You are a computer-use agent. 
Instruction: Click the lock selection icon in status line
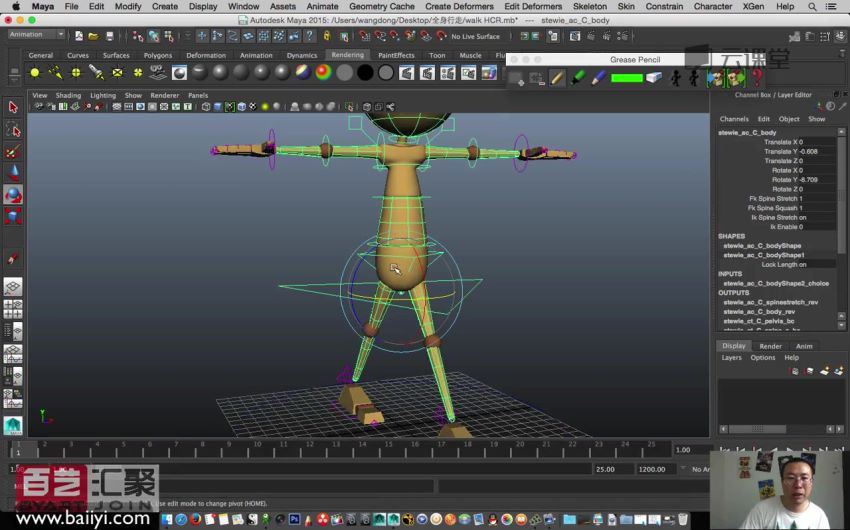327,36
